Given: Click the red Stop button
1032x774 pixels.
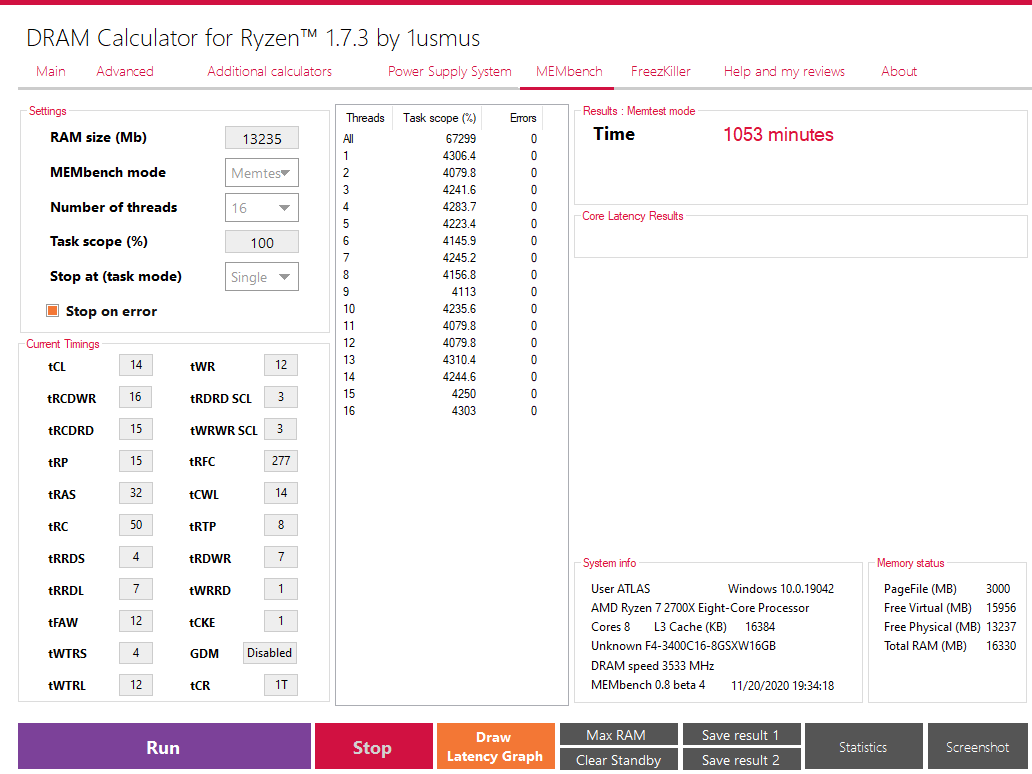Looking at the screenshot, I should [x=373, y=746].
